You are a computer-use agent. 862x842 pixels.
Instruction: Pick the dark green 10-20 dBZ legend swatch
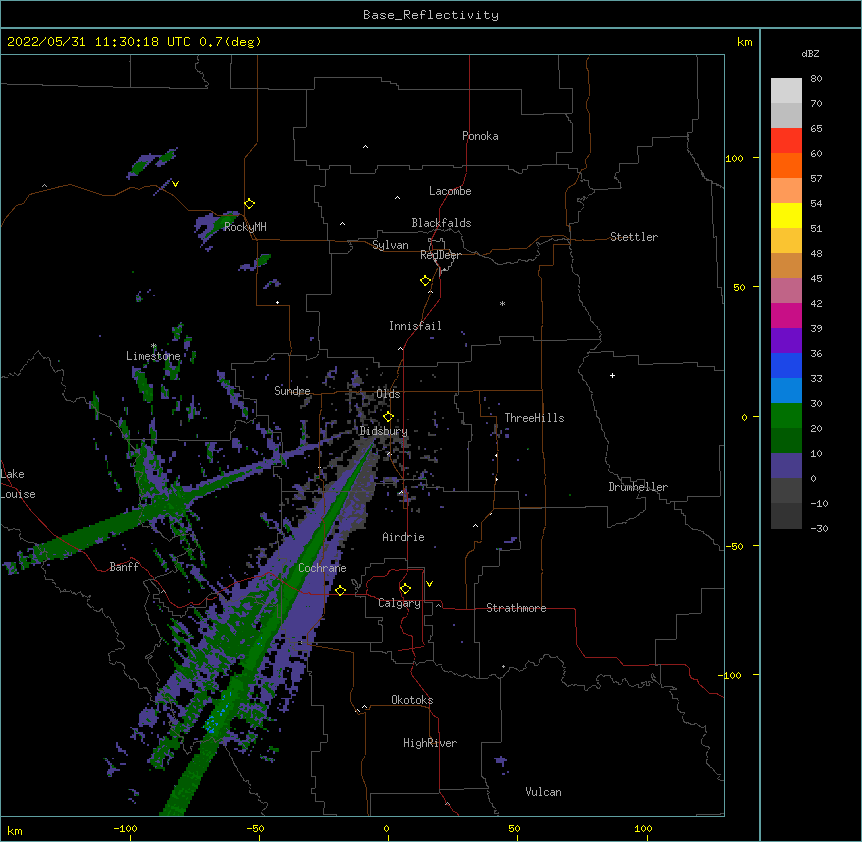(786, 441)
